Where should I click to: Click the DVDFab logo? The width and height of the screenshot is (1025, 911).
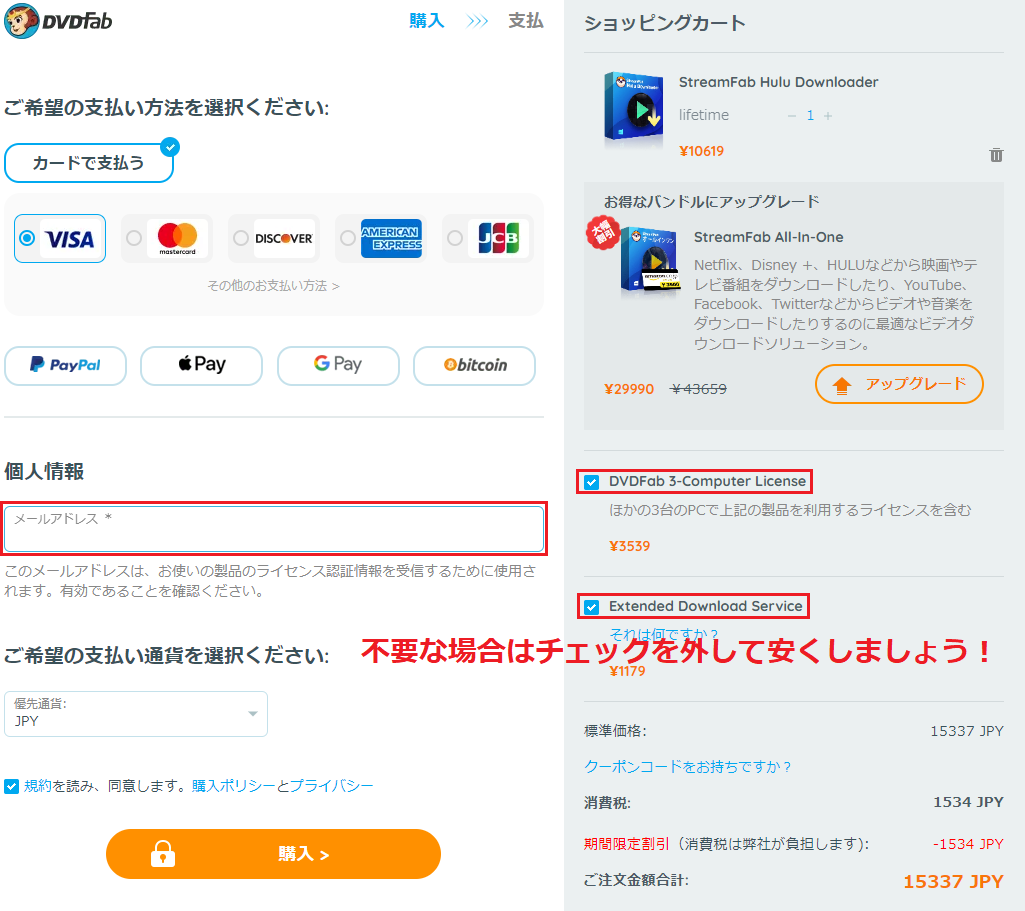[x=58, y=21]
